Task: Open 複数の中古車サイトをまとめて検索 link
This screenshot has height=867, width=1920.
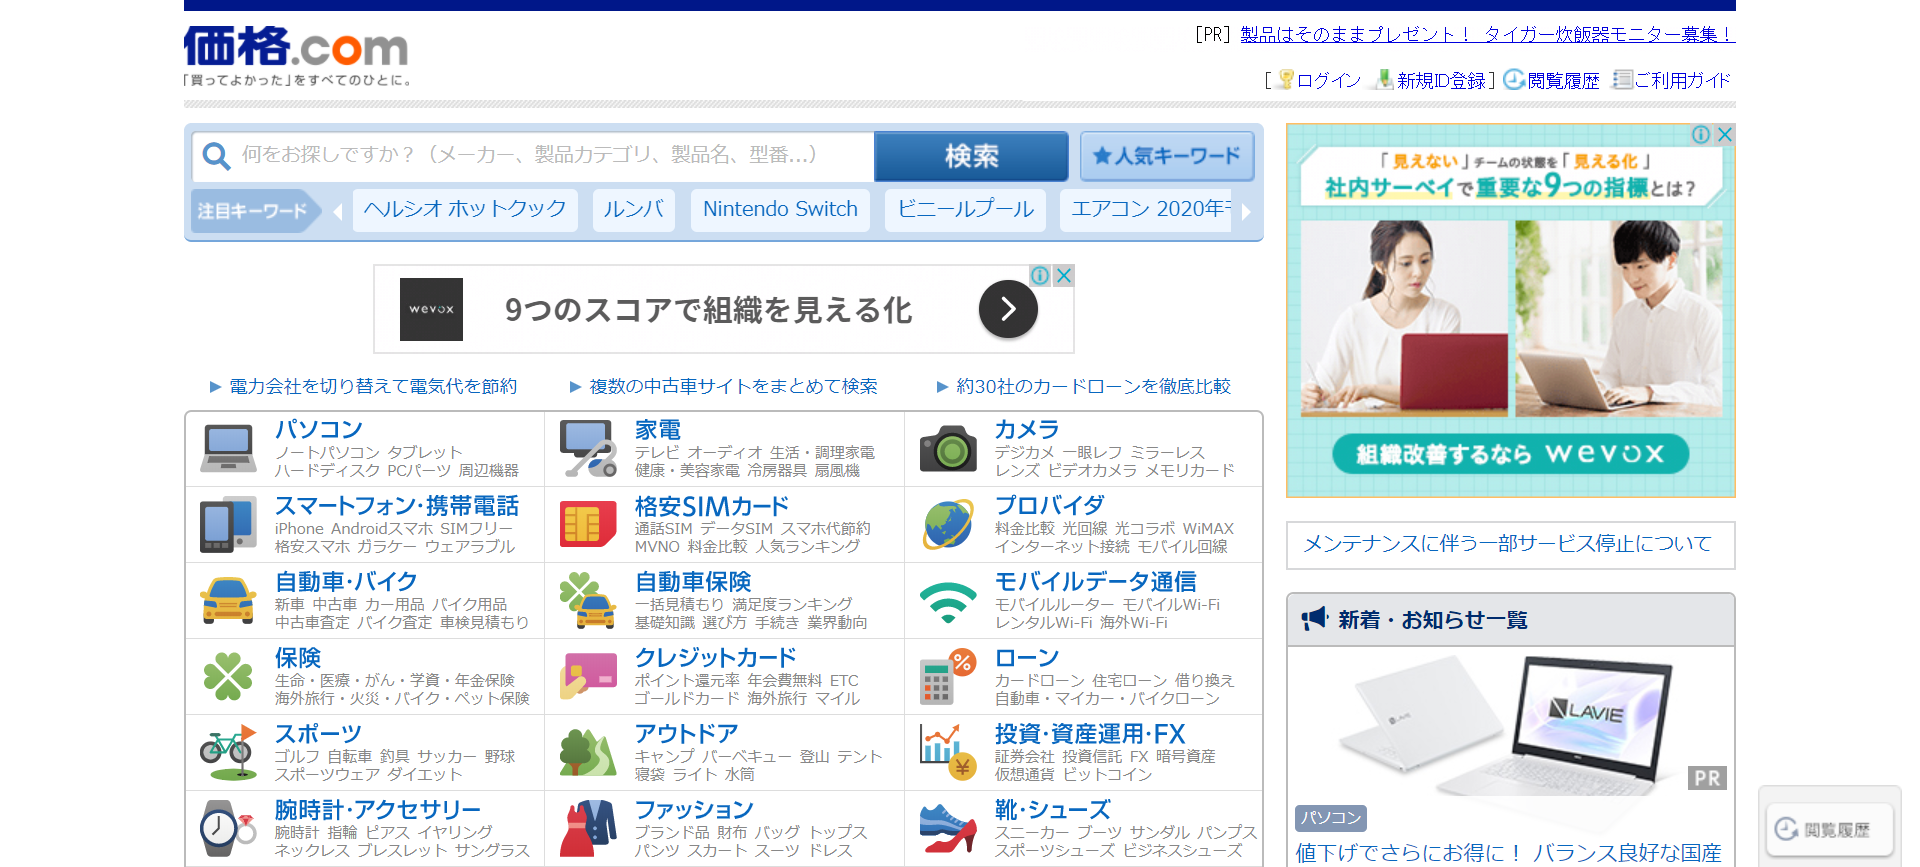Action: click(x=733, y=386)
